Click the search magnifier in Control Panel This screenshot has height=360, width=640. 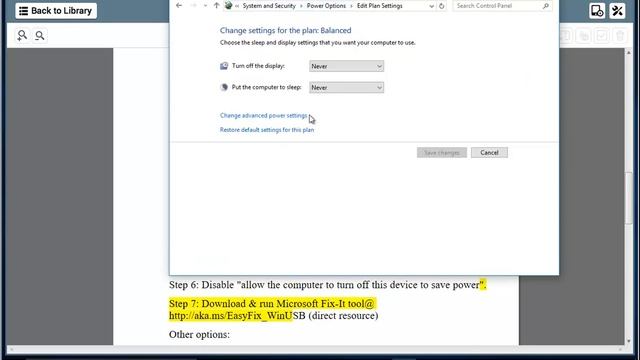click(x=545, y=6)
